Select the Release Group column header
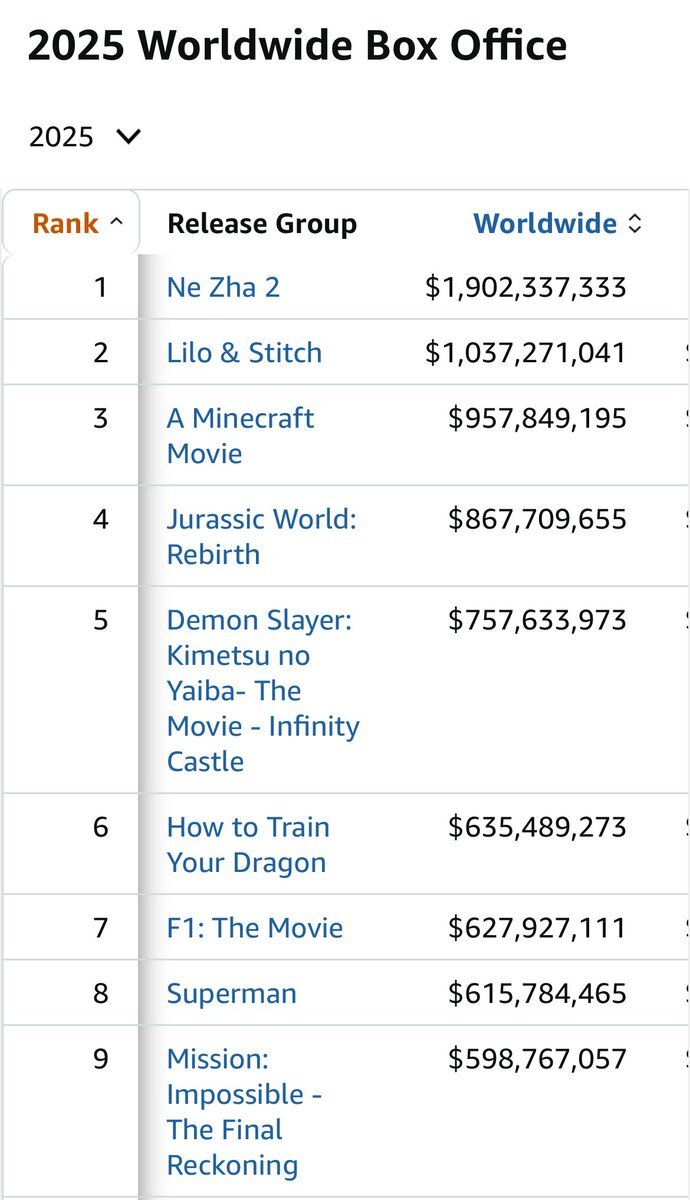Screen dimensions: 690x1200 click(x=262, y=224)
